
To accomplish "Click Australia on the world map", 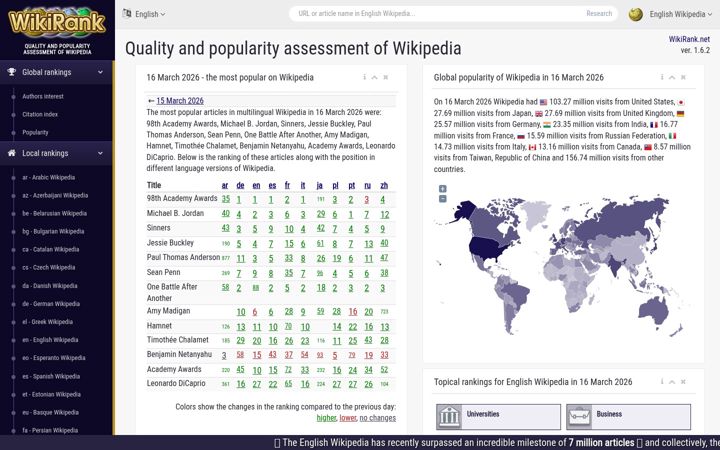I will point(652,311).
